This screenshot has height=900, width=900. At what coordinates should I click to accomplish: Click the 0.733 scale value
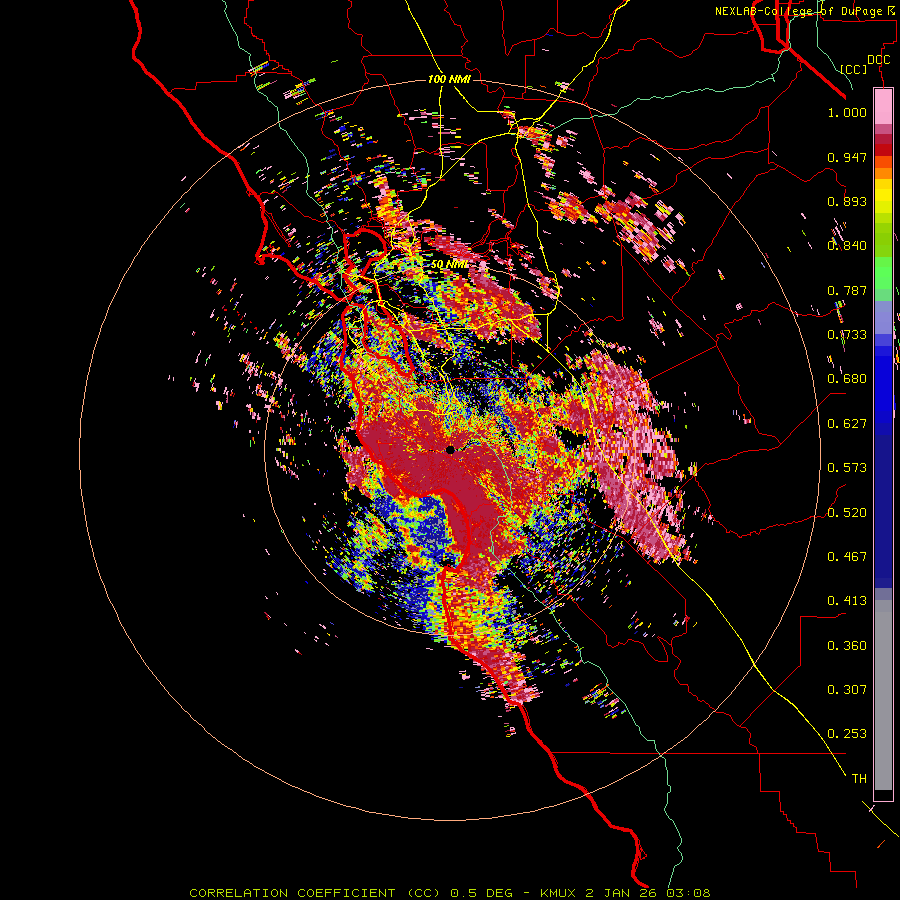pos(847,335)
